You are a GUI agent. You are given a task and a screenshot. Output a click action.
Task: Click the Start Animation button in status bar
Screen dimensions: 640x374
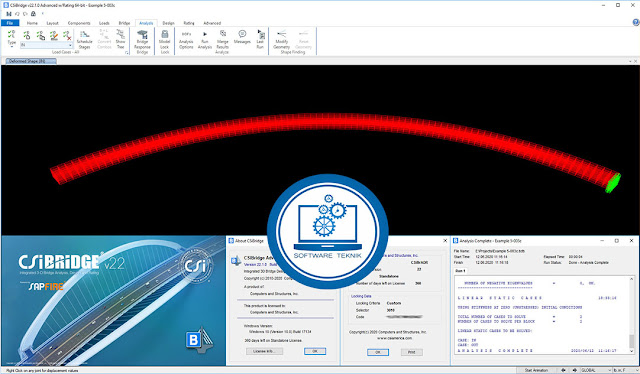(x=536, y=370)
